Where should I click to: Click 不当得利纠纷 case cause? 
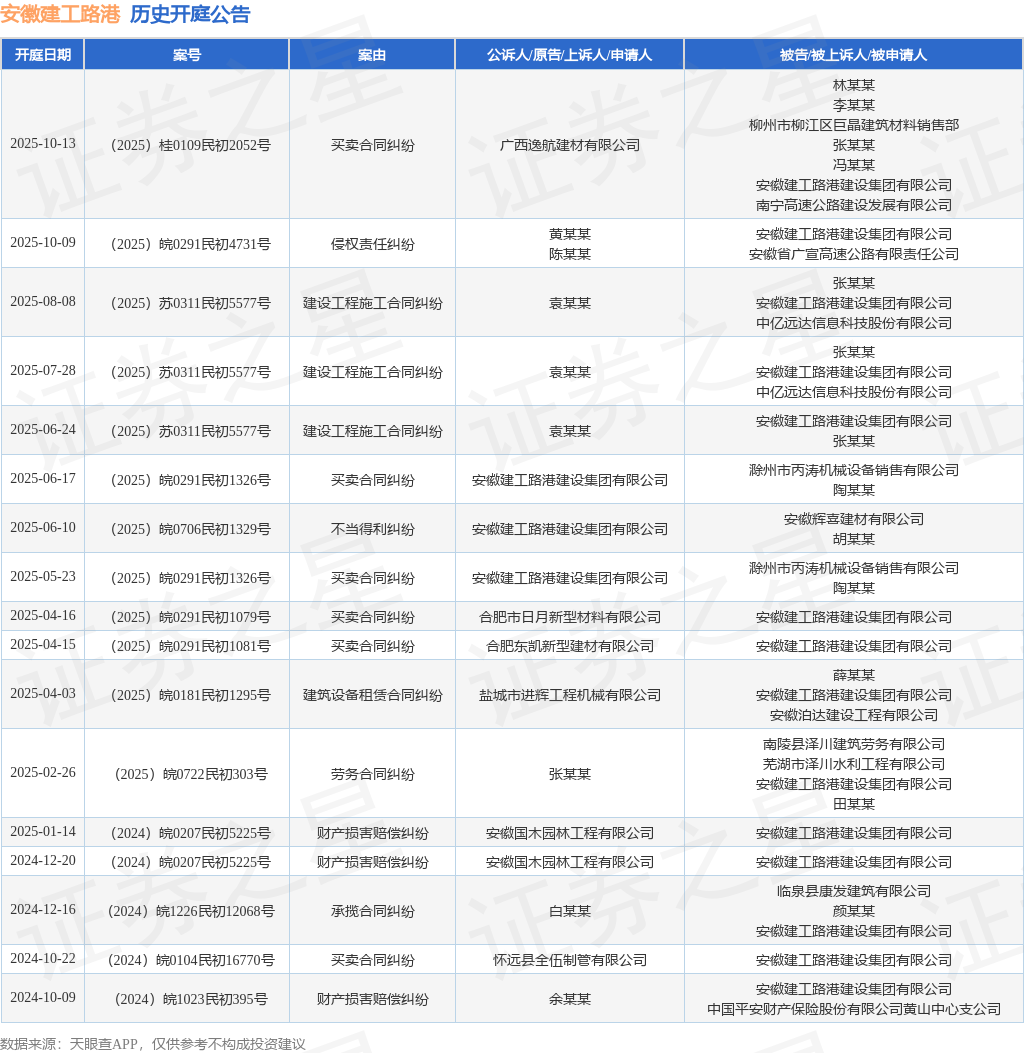pos(372,529)
